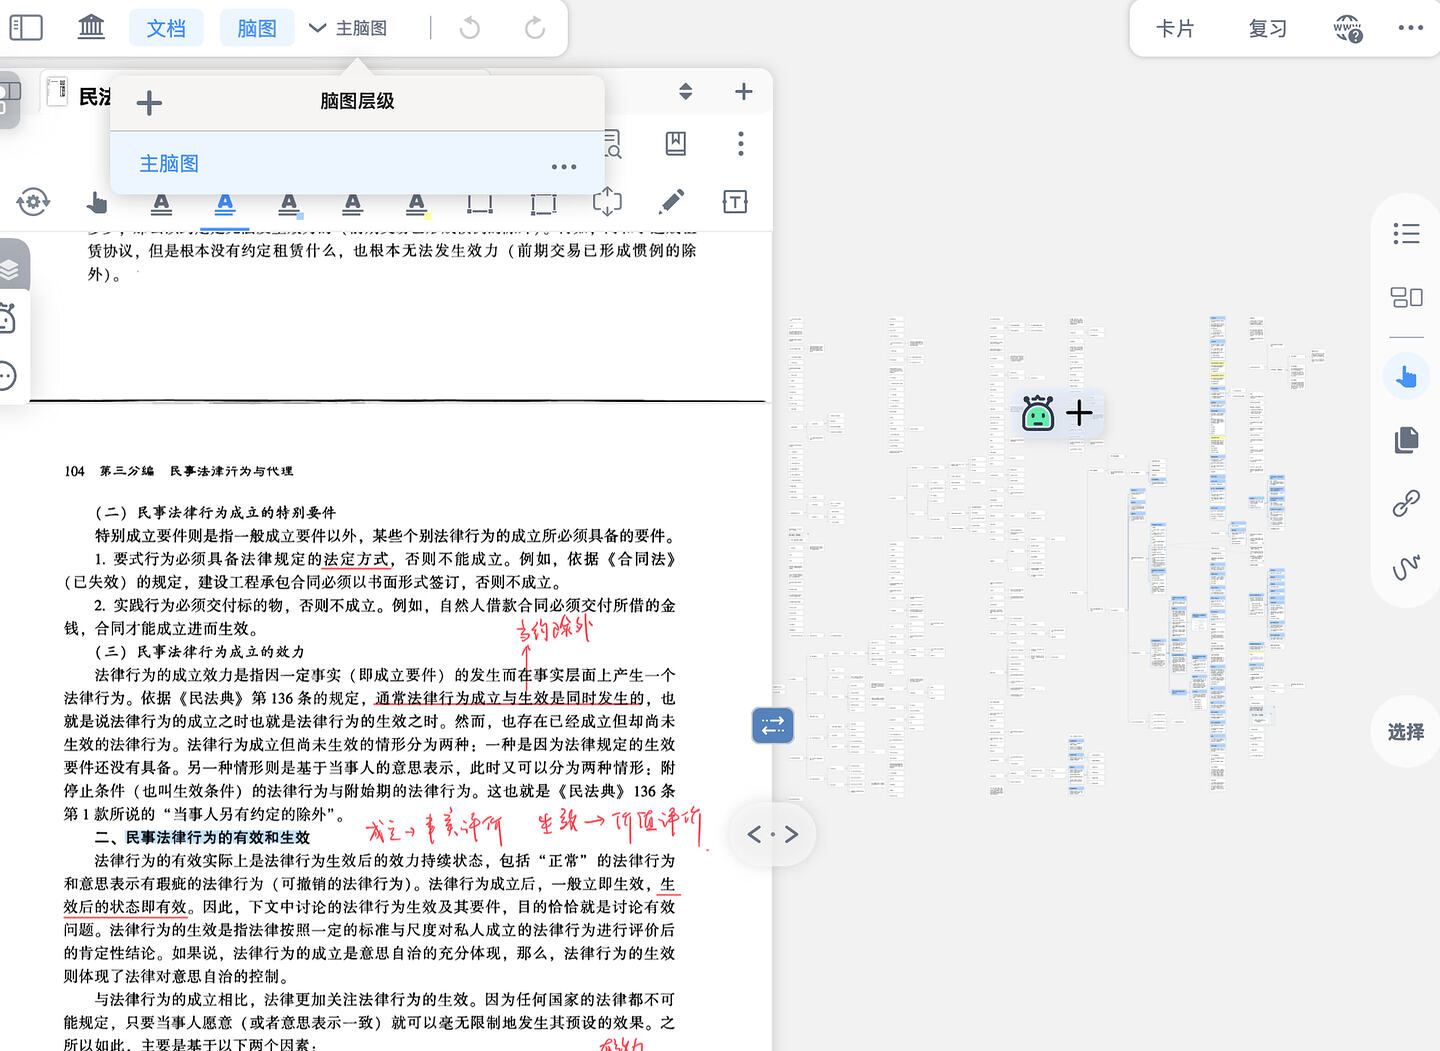The width and height of the screenshot is (1440, 1051).
Task: Open the bookmark icon in document toolbar
Action: click(676, 143)
